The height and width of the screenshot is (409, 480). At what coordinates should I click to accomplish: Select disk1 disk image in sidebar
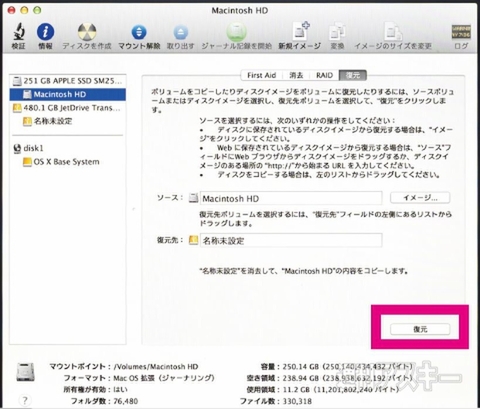pos(68,148)
